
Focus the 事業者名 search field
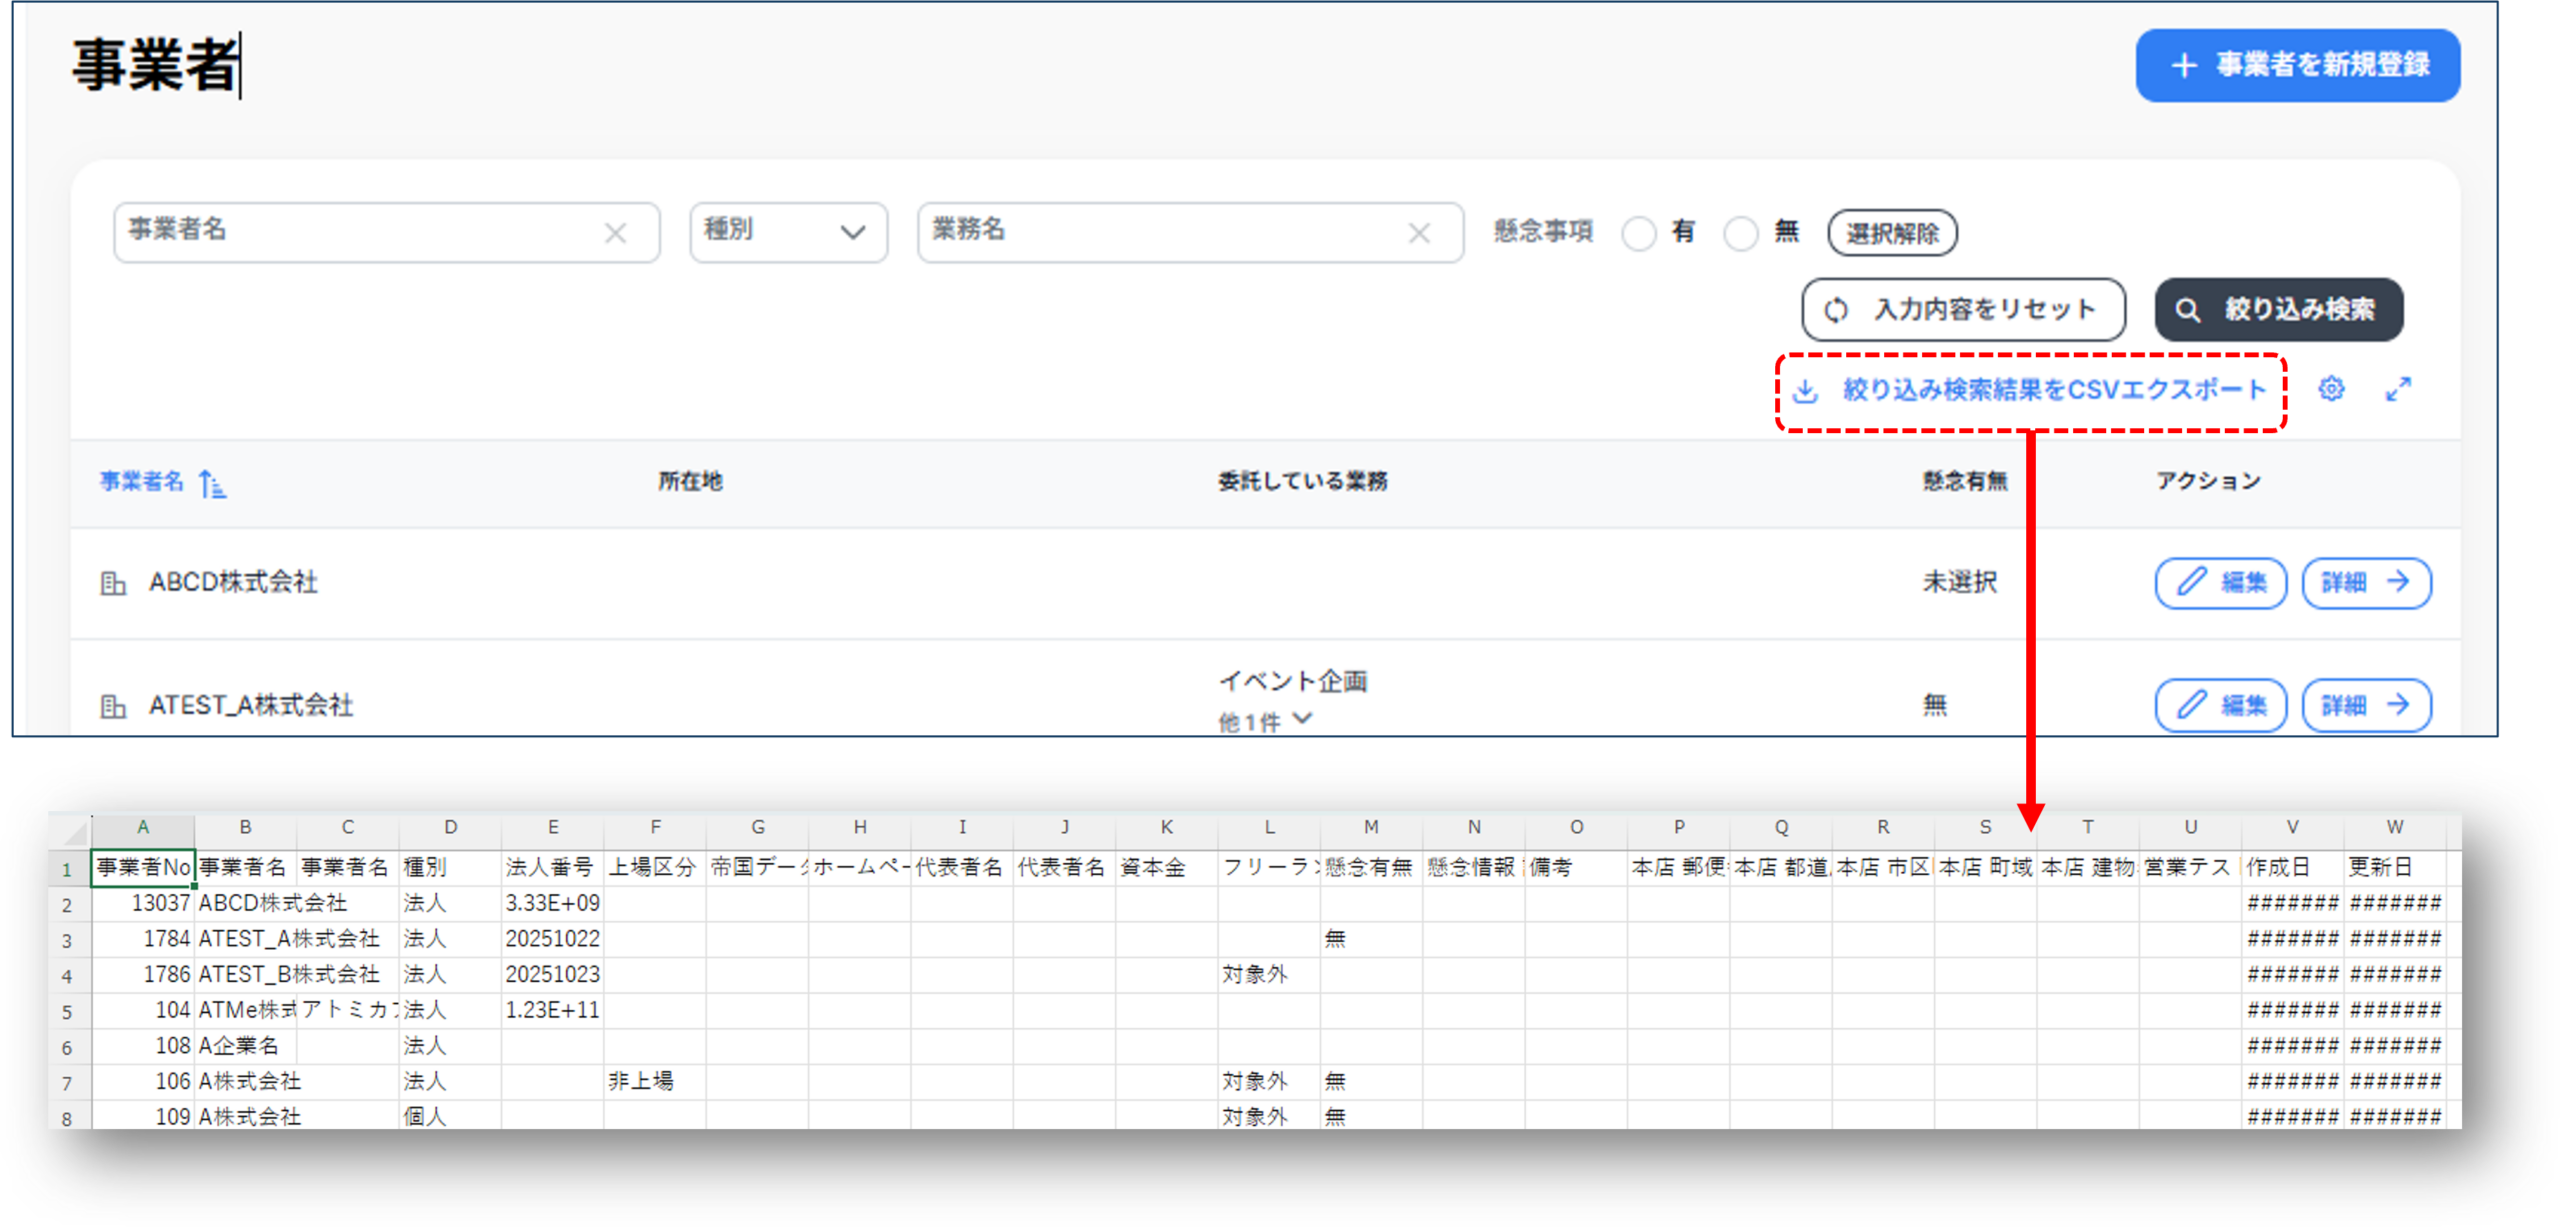coord(386,232)
